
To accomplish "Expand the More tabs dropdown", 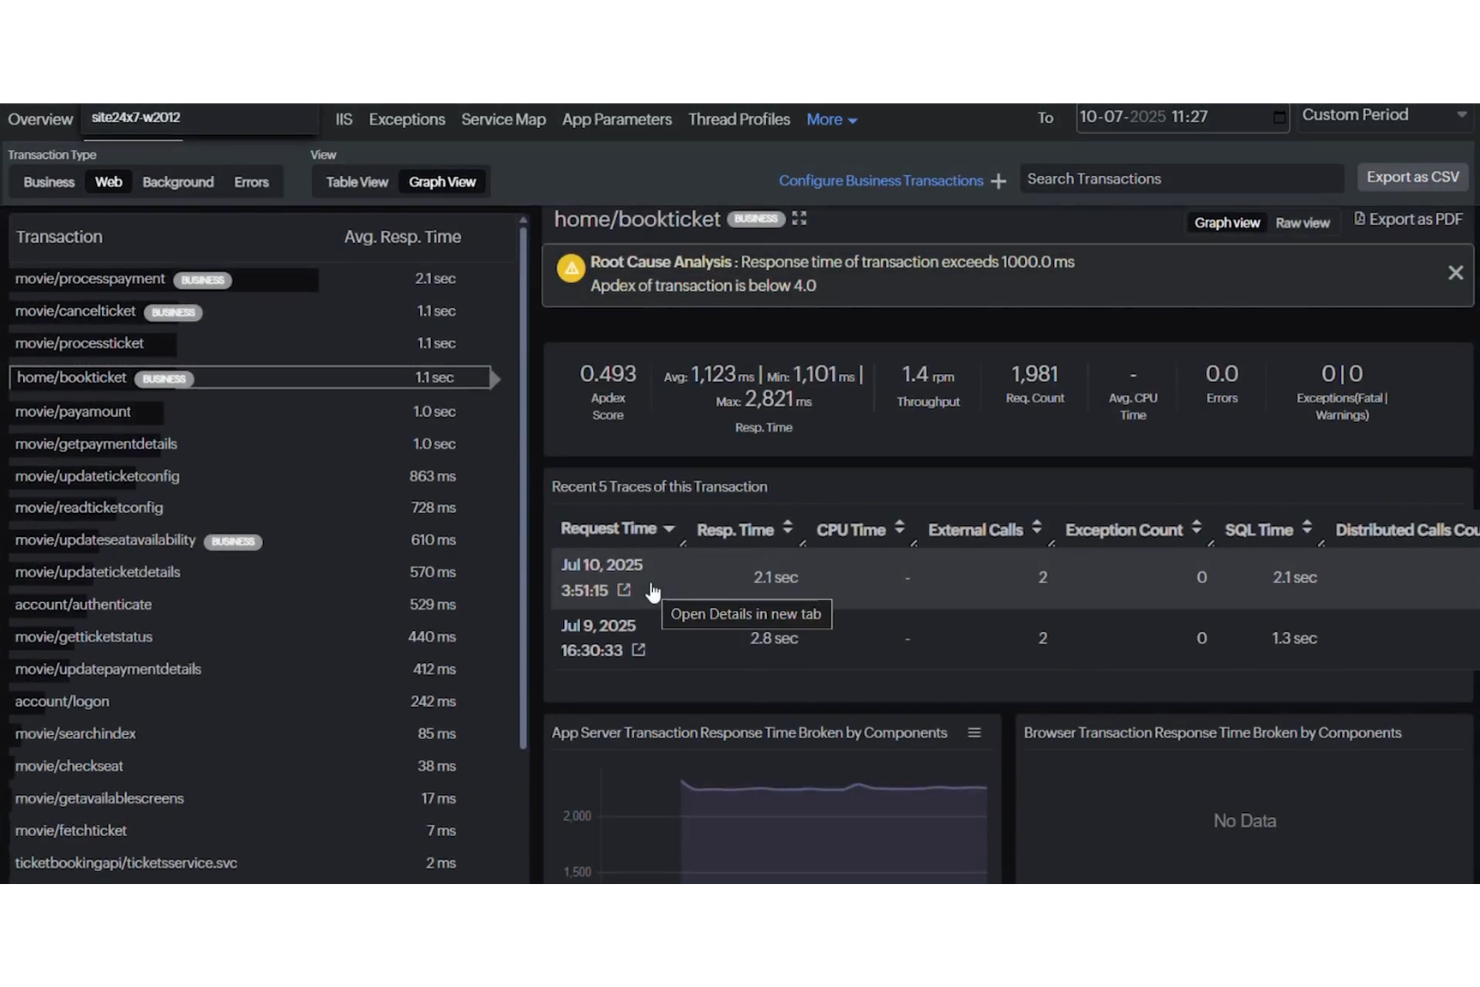I will (x=832, y=119).
